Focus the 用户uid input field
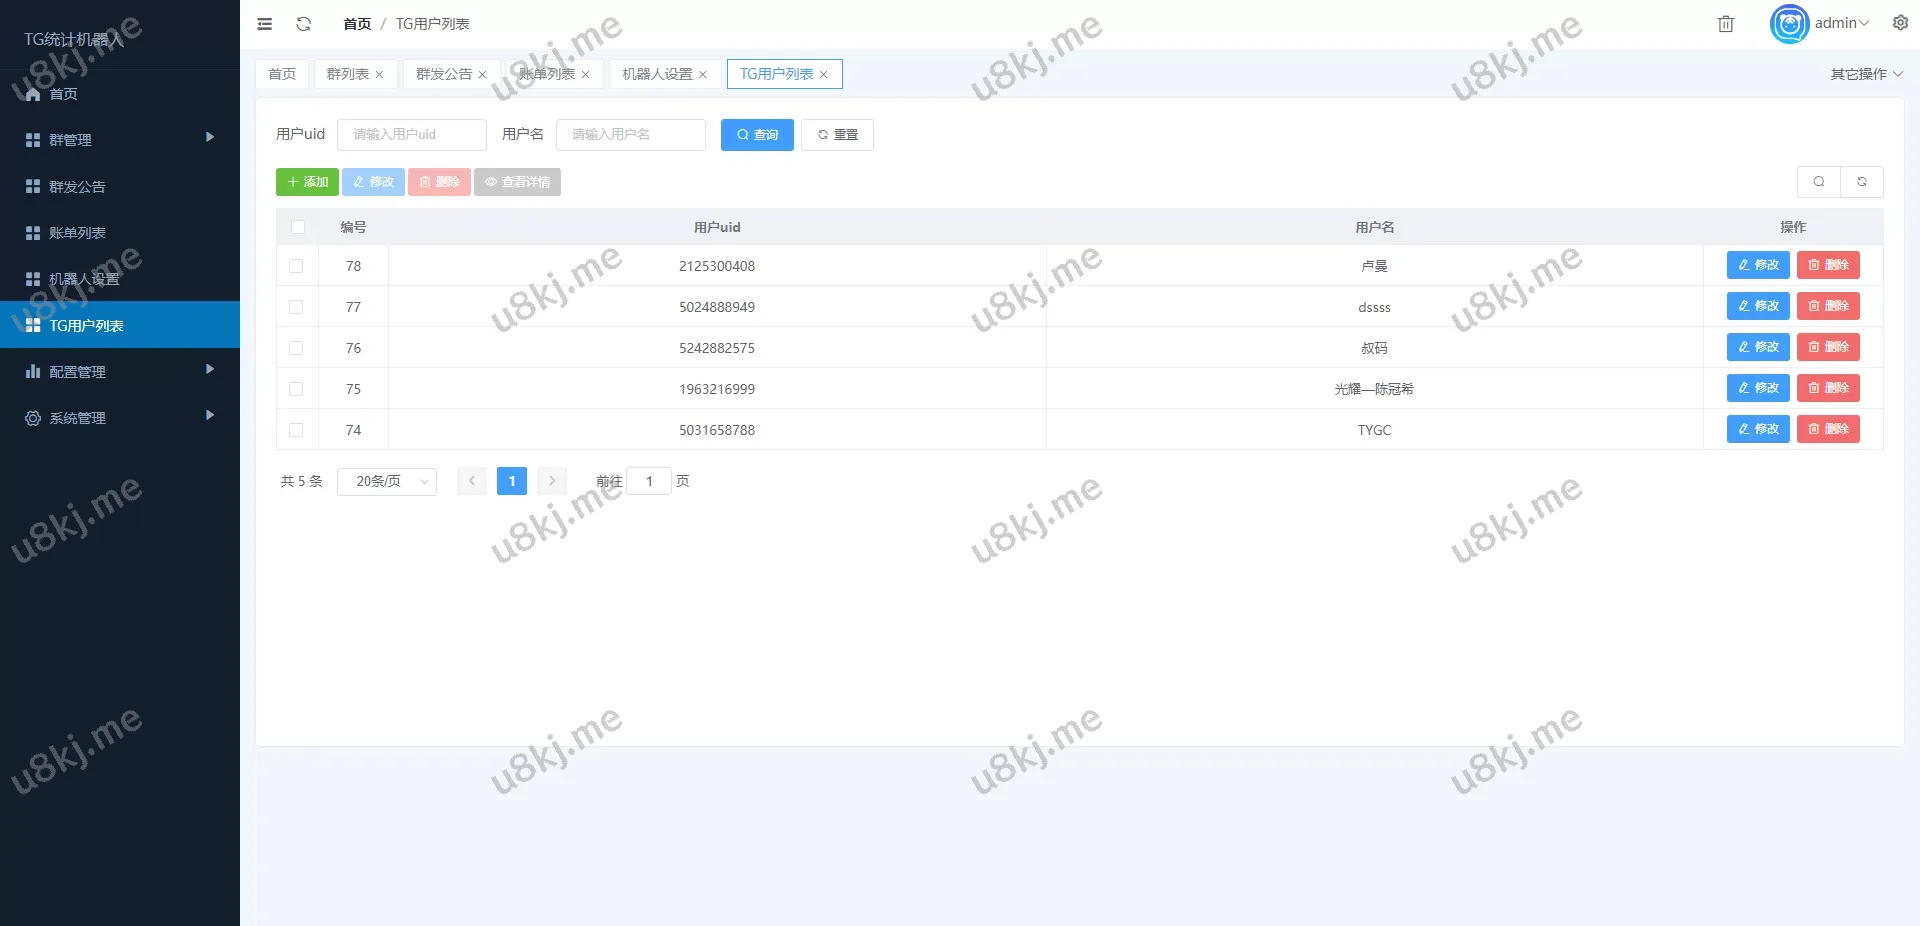This screenshot has width=1920, height=926. point(412,135)
